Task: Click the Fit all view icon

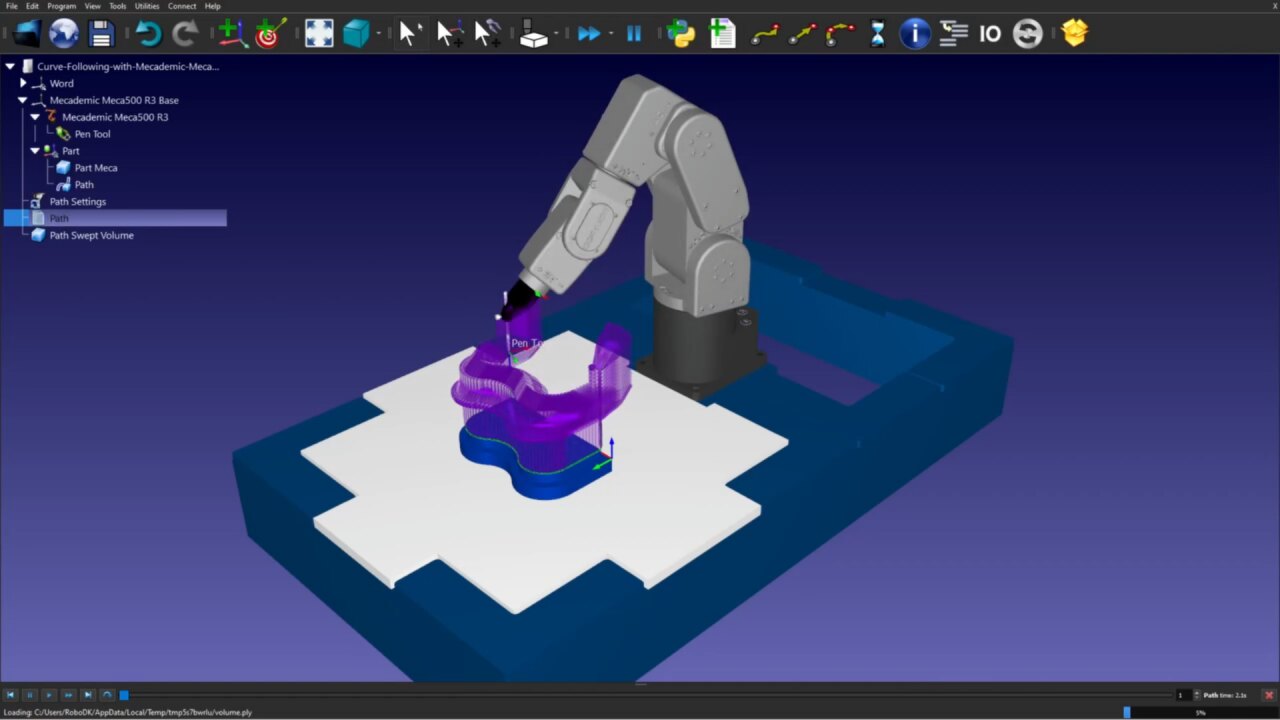Action: click(319, 34)
